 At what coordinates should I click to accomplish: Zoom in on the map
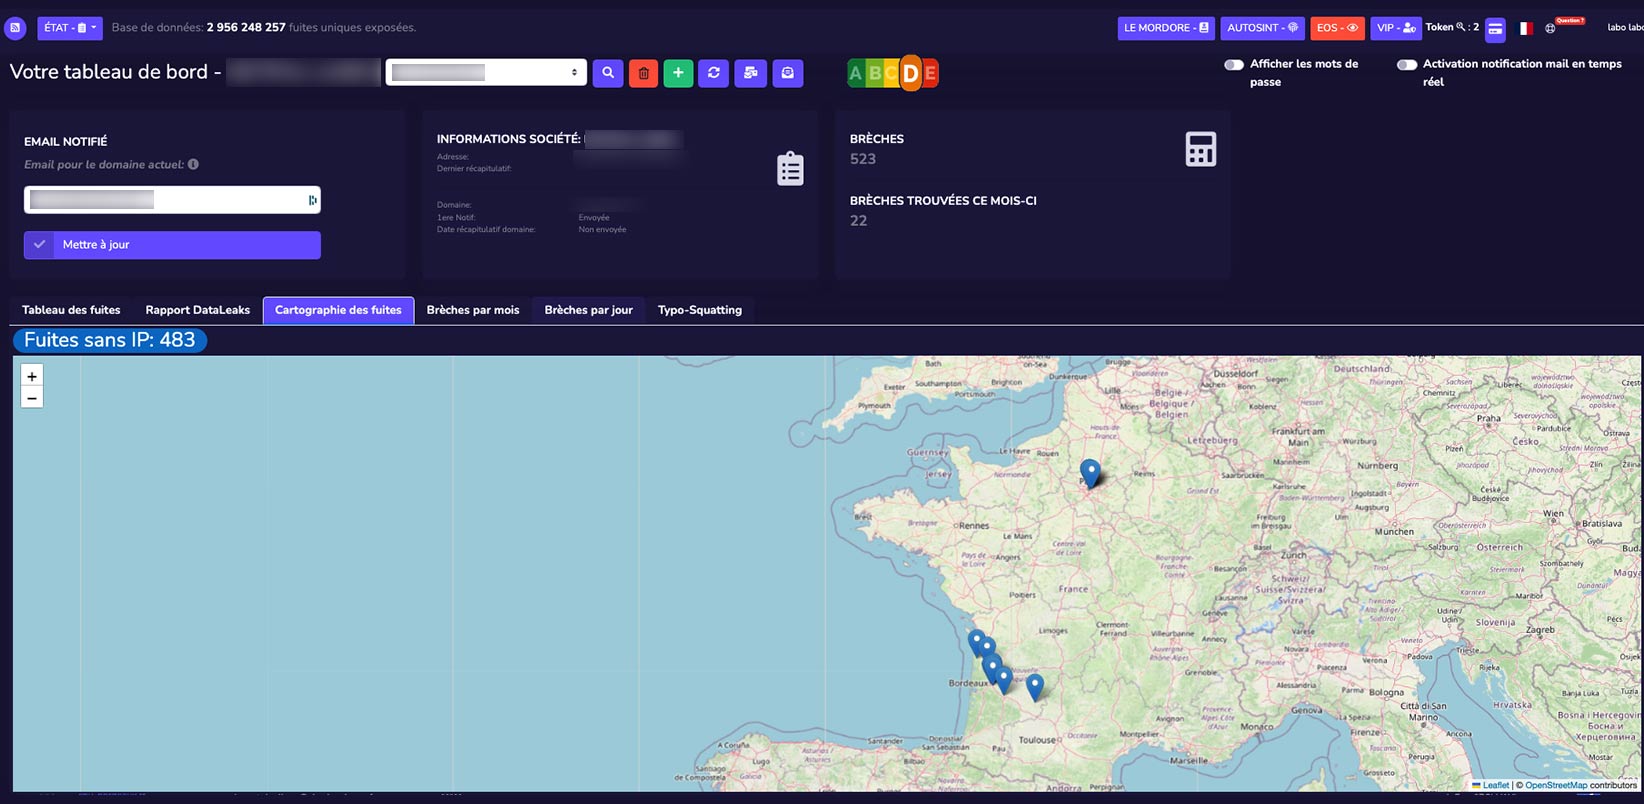pyautogui.click(x=32, y=377)
